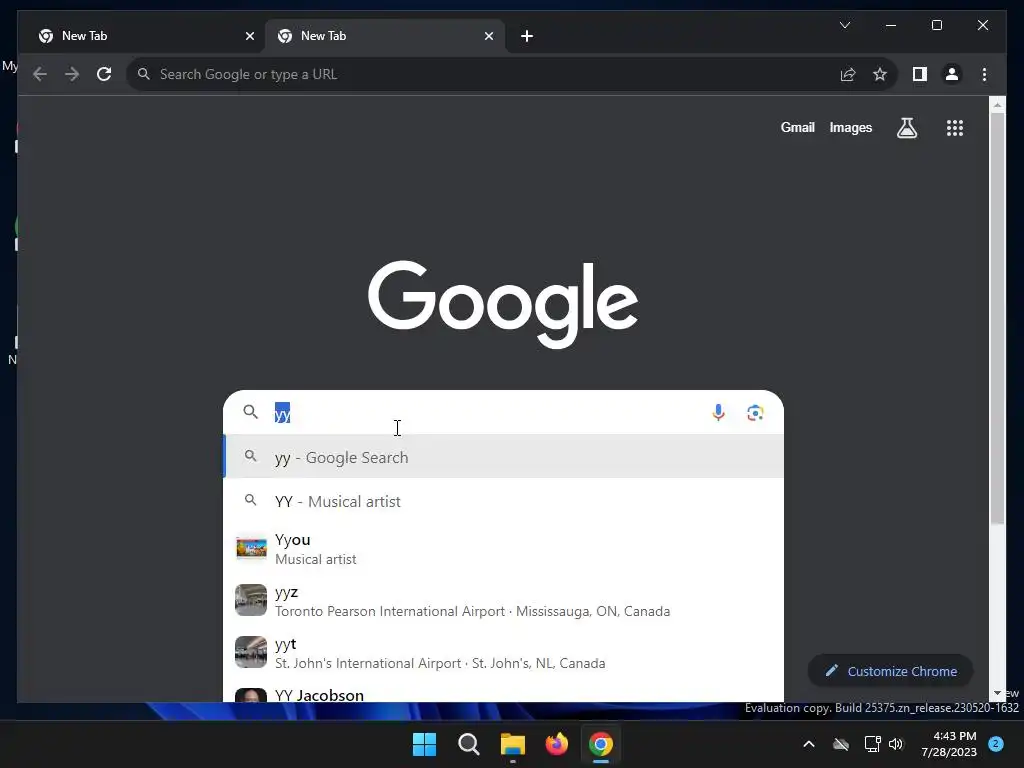Open Windows taskbar search
Viewport: 1024px width, 768px height.
click(468, 744)
